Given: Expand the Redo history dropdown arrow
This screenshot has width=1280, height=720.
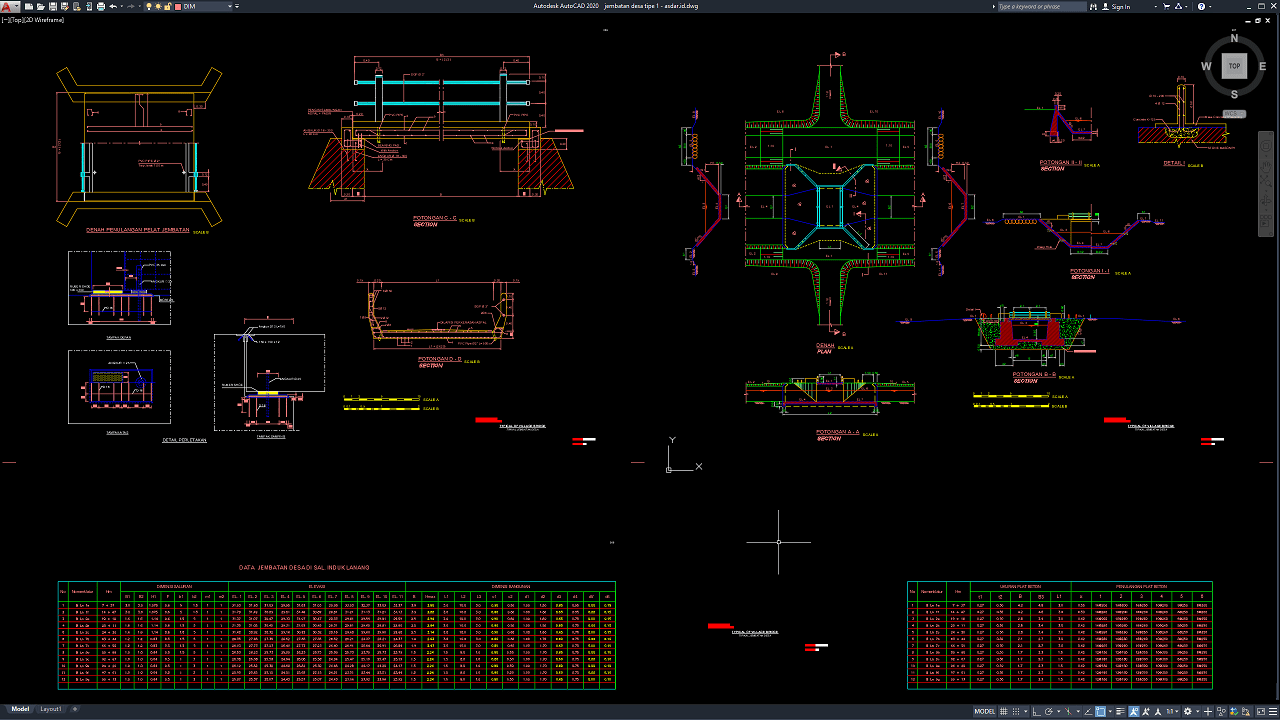Looking at the screenshot, I should (139, 6).
